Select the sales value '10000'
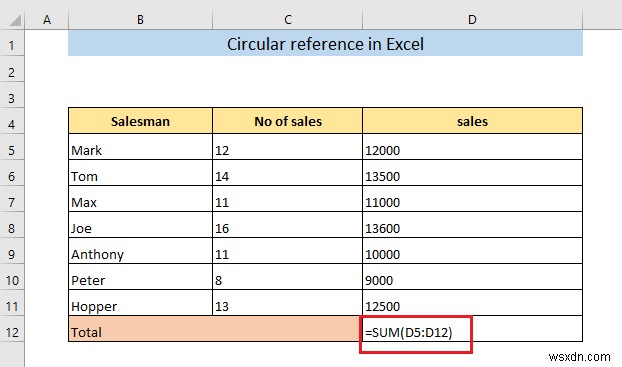The image size is (622, 367). pyautogui.click(x=472, y=251)
